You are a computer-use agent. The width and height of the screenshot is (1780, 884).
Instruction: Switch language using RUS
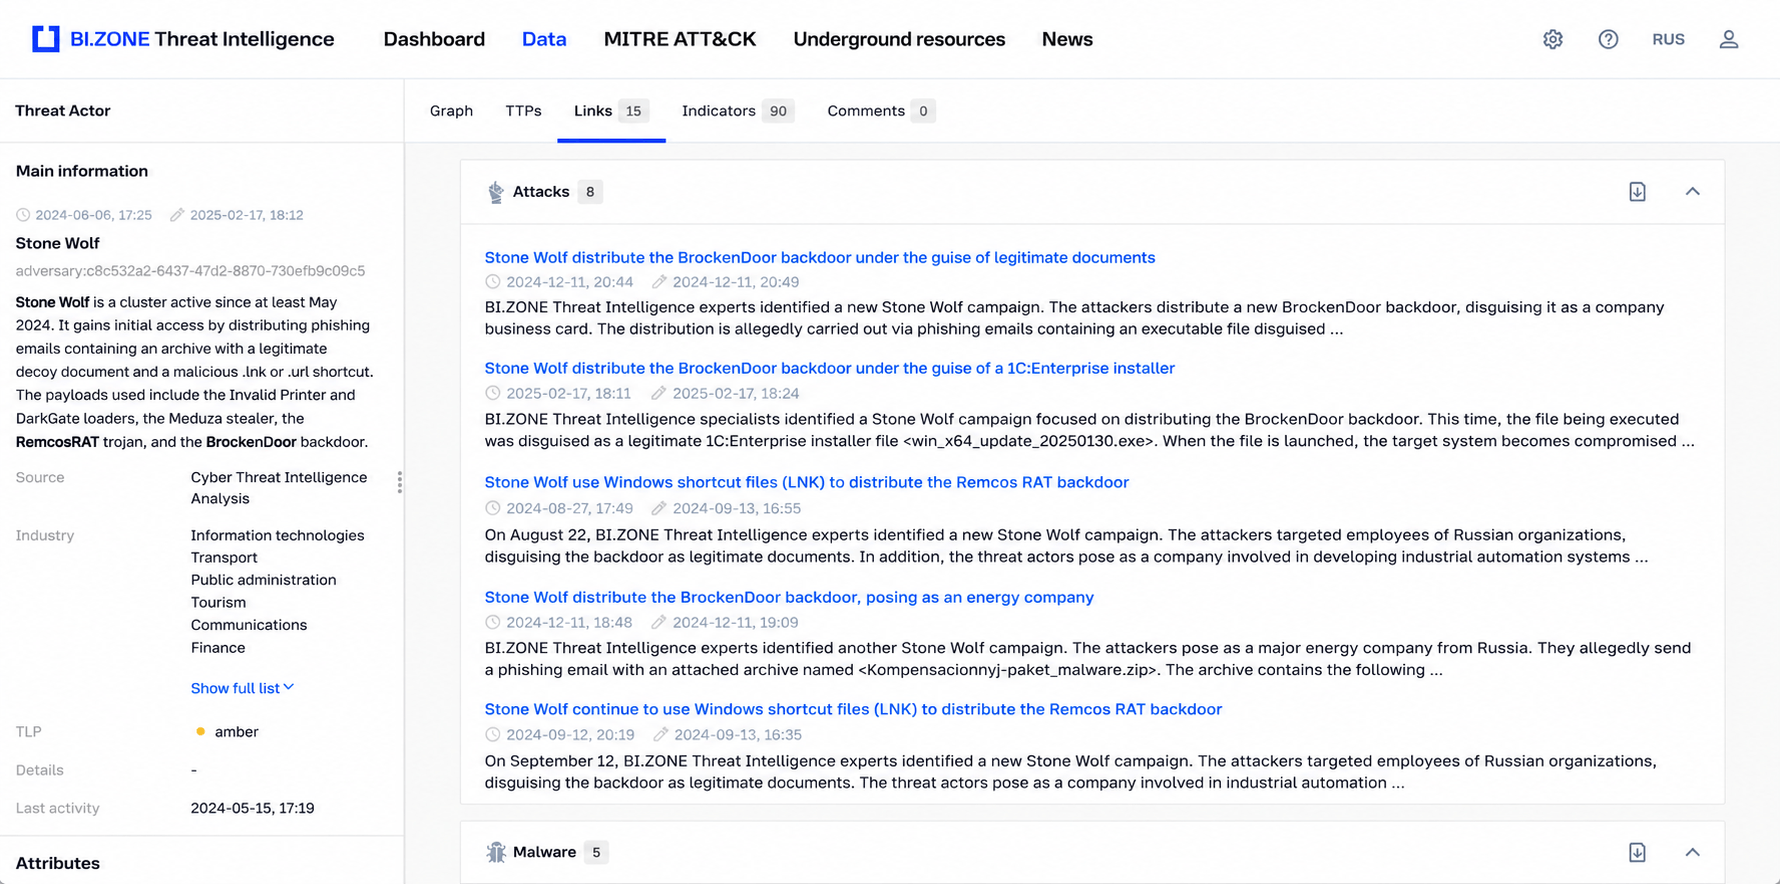[x=1668, y=39]
